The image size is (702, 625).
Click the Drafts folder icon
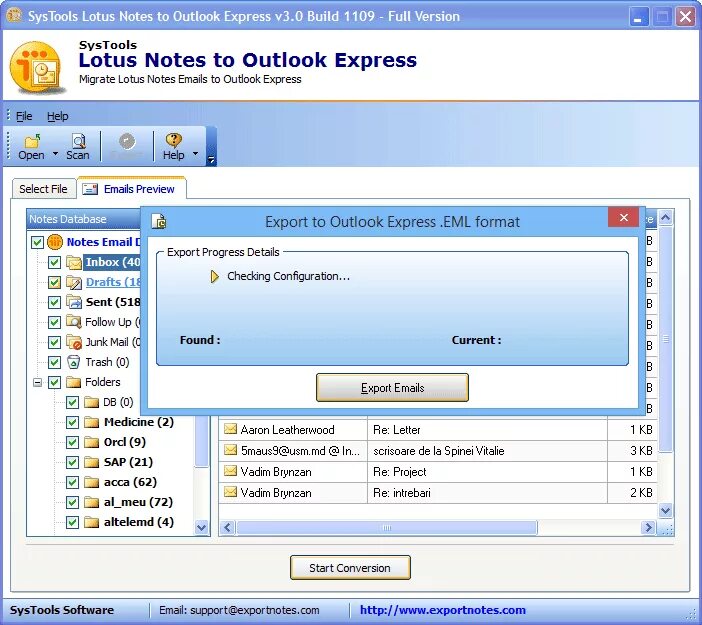coord(73,283)
